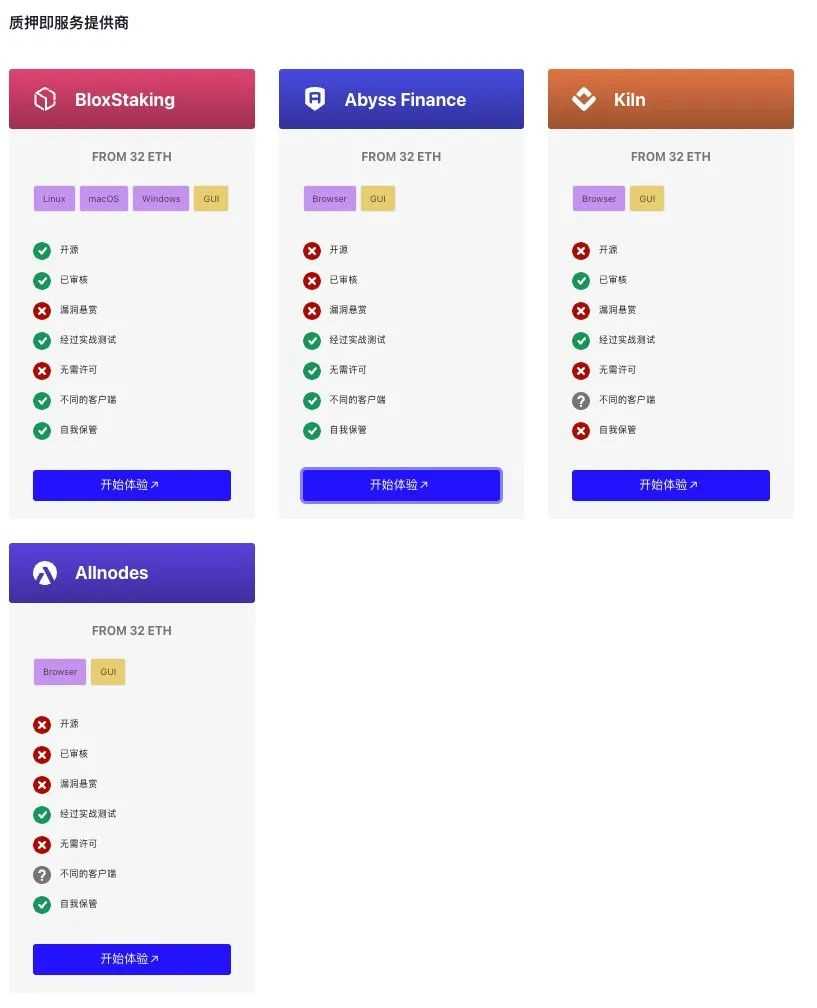Screen dimensions: 817x1008
Task: Click the Allnodes logo icon
Action: [x=43, y=572]
